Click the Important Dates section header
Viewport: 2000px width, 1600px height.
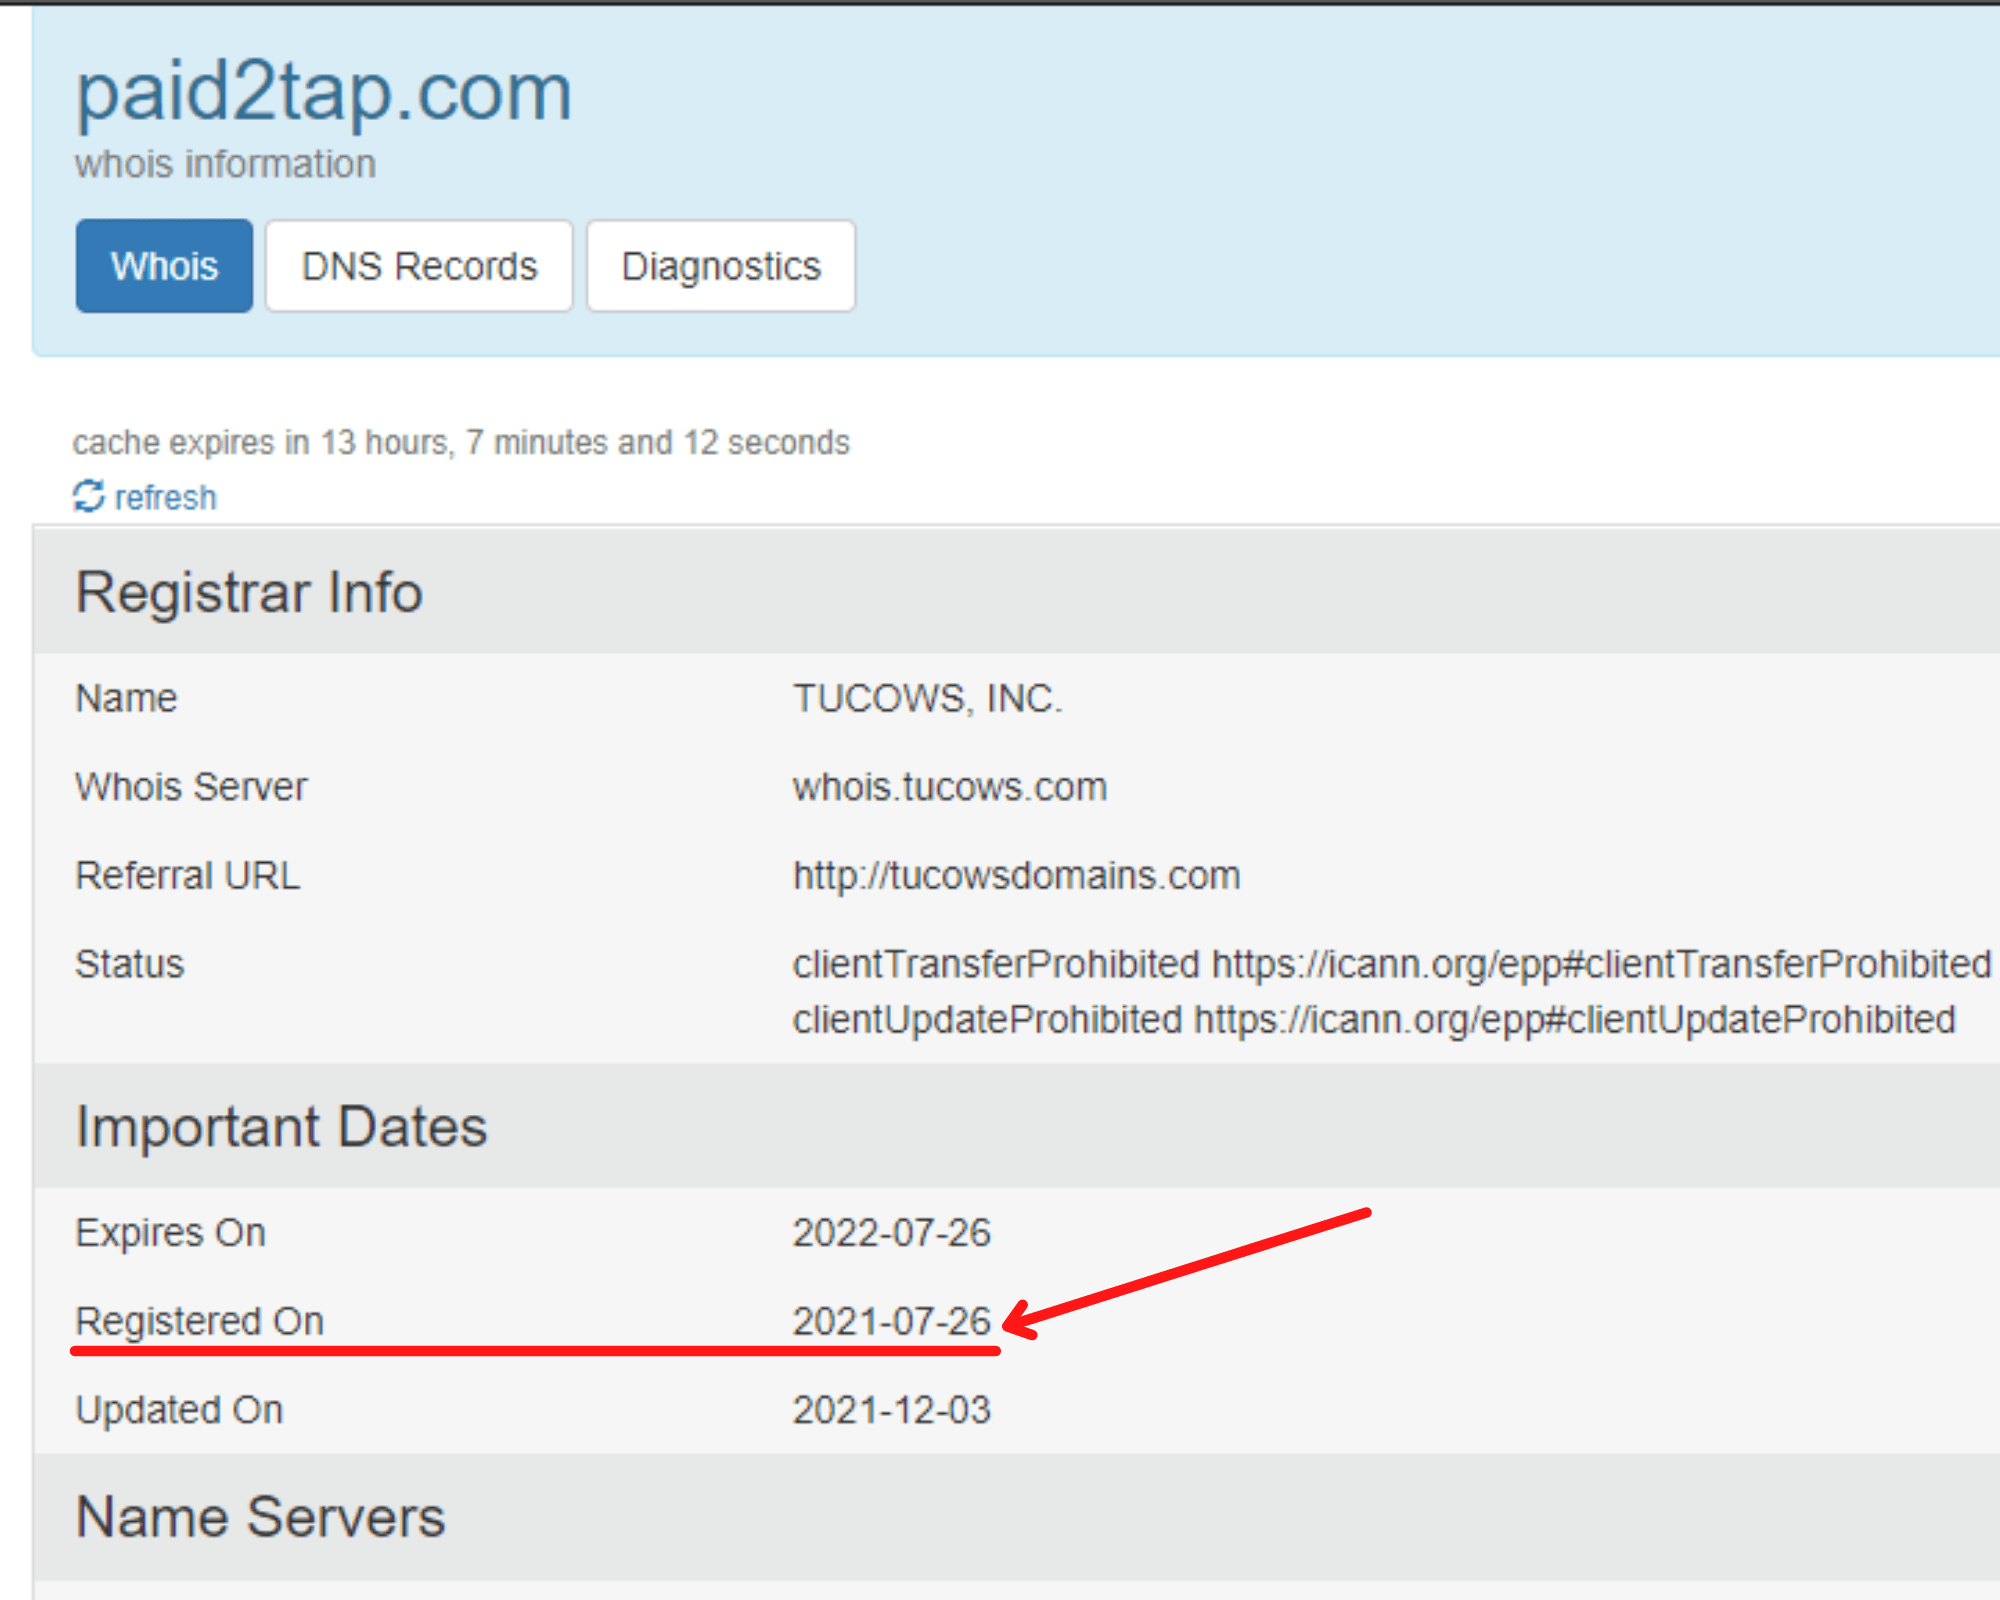[x=282, y=1127]
